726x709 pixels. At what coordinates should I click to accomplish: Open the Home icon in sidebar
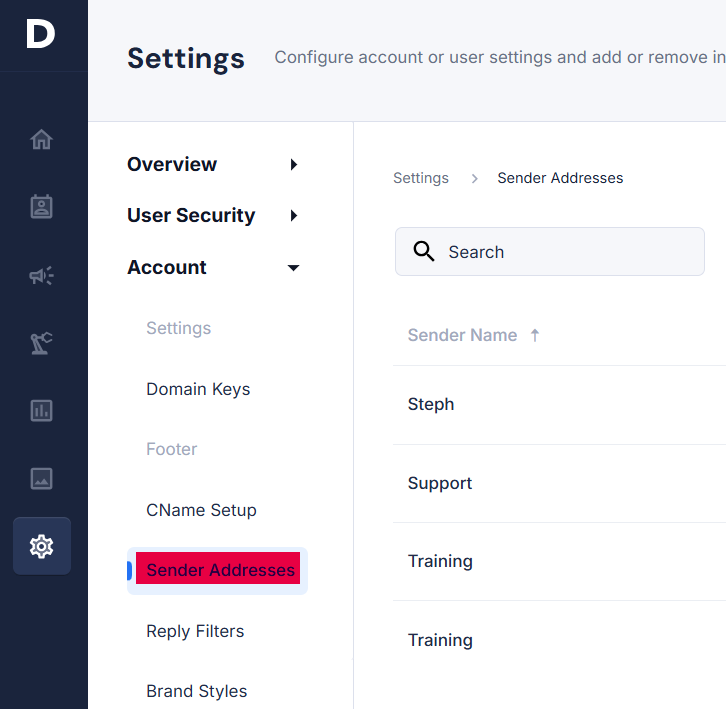tap(41, 139)
